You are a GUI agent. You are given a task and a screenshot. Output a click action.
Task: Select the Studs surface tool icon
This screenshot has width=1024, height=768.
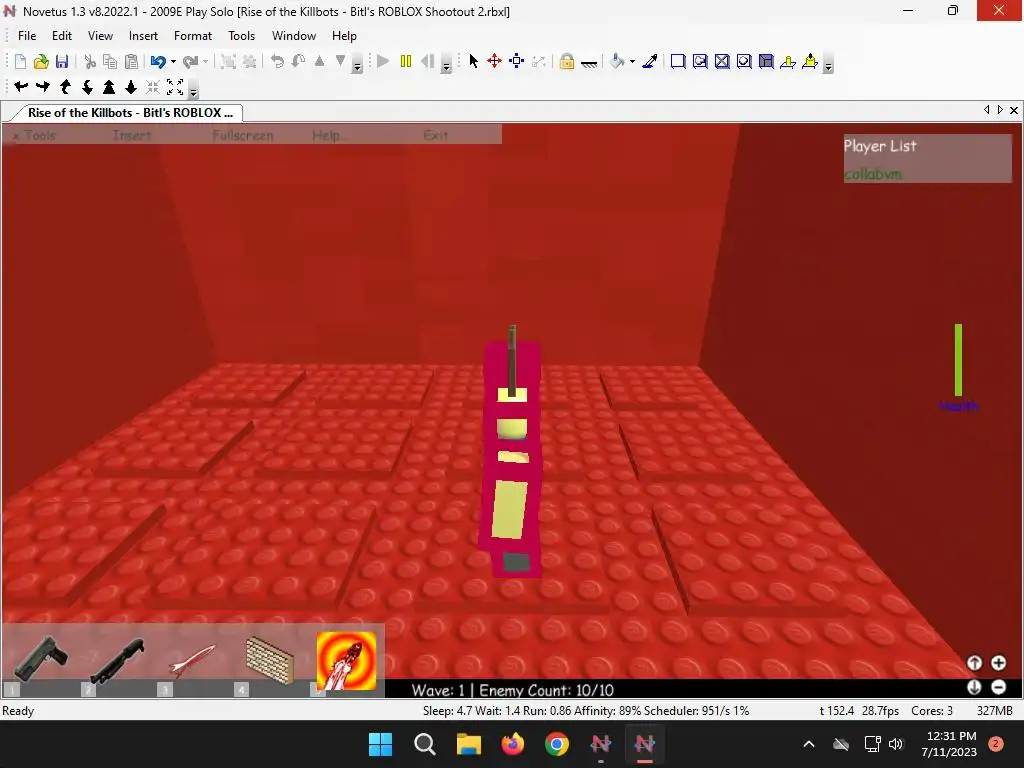744,61
